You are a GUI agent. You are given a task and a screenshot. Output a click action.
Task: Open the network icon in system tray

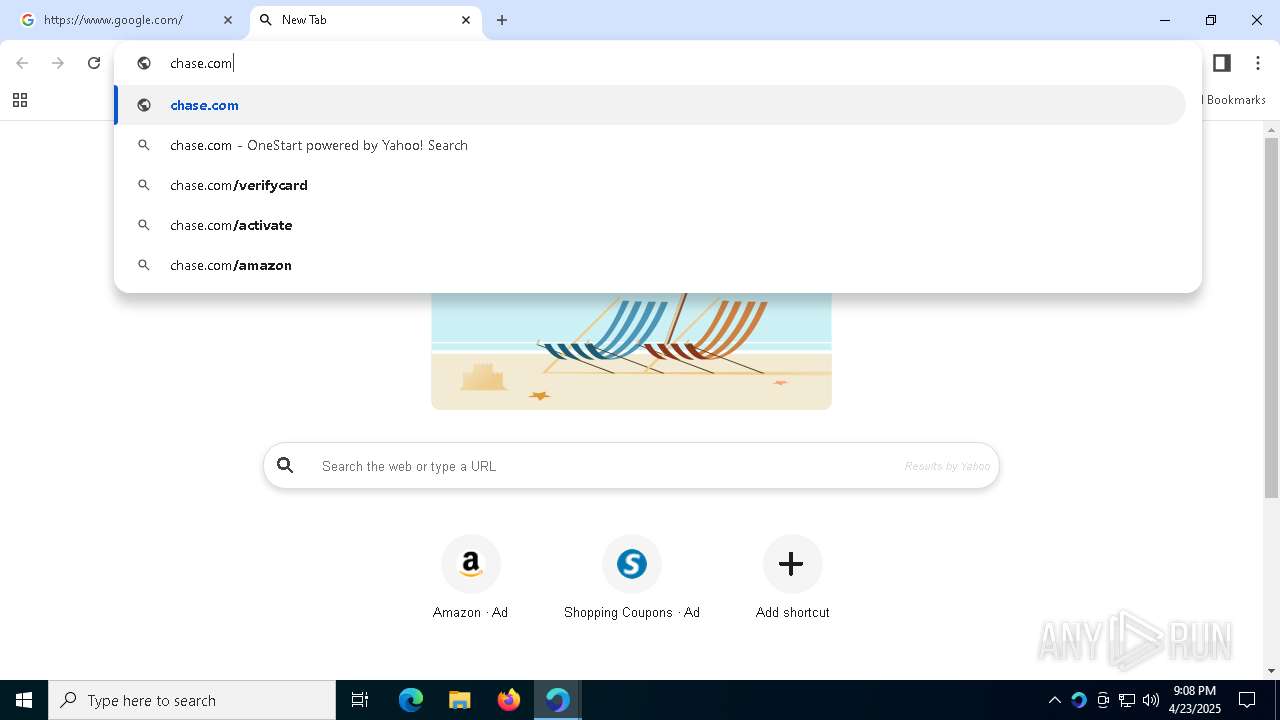point(1127,700)
